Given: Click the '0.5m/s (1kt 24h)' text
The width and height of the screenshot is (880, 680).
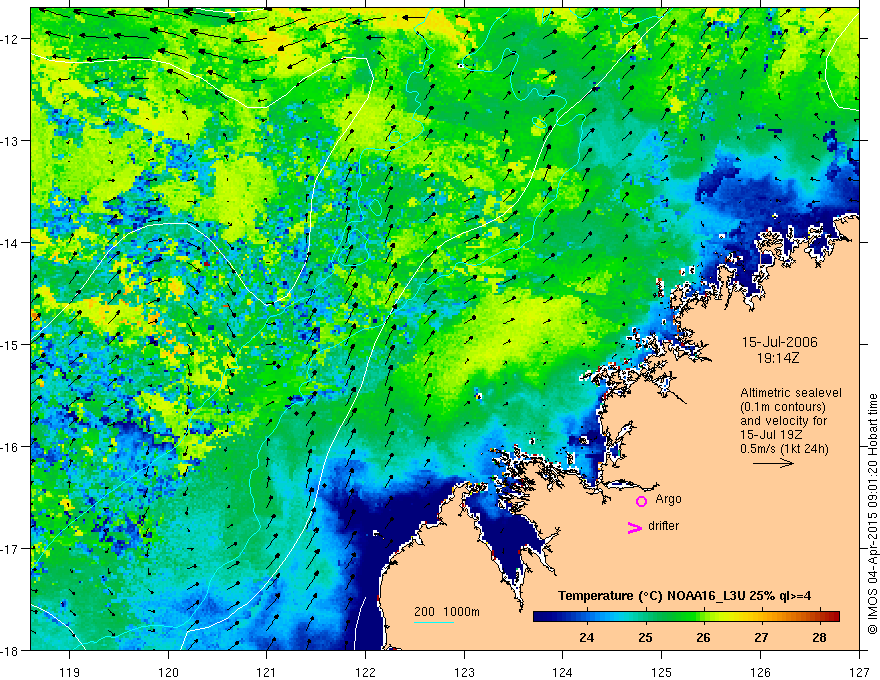Looking at the screenshot, I should click(784, 448).
